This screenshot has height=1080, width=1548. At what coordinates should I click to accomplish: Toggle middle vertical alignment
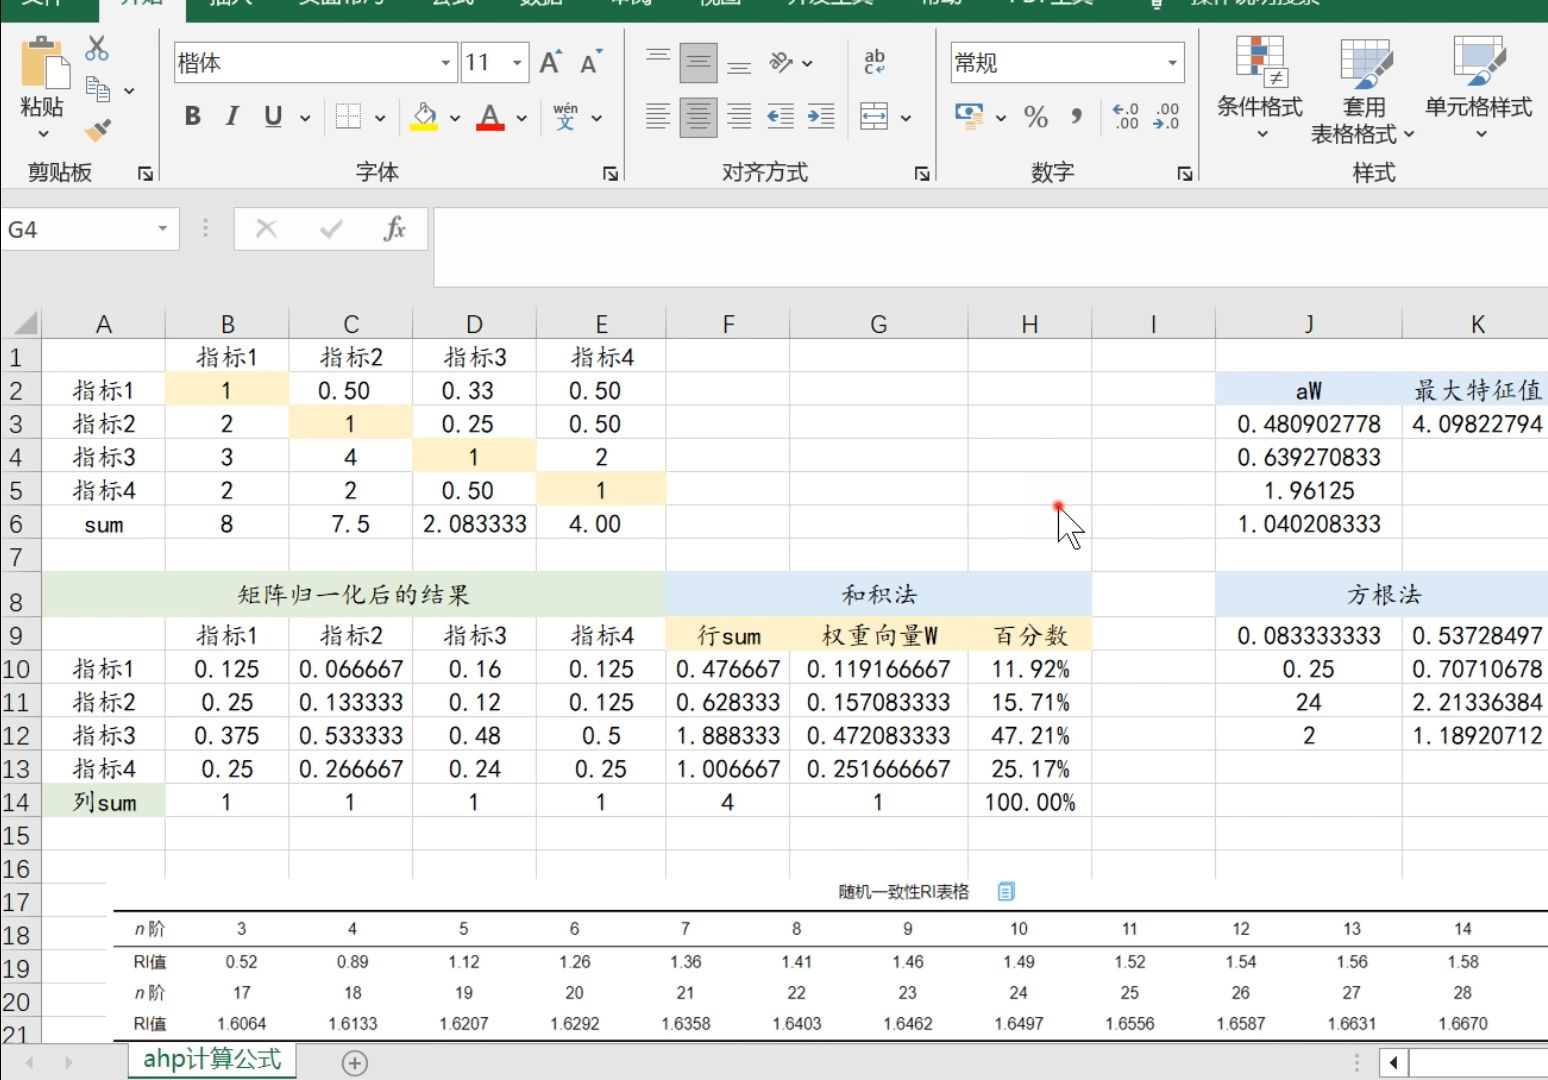tap(698, 63)
